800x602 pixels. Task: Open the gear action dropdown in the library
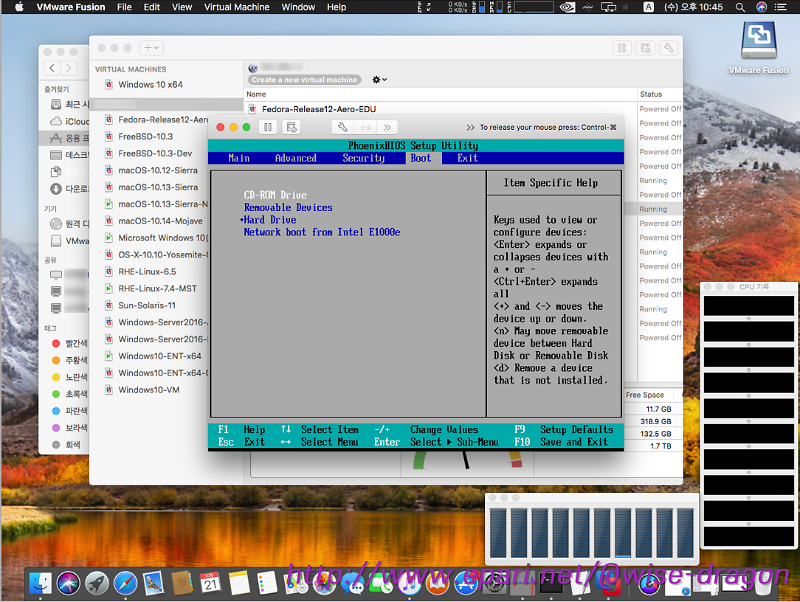click(x=379, y=80)
